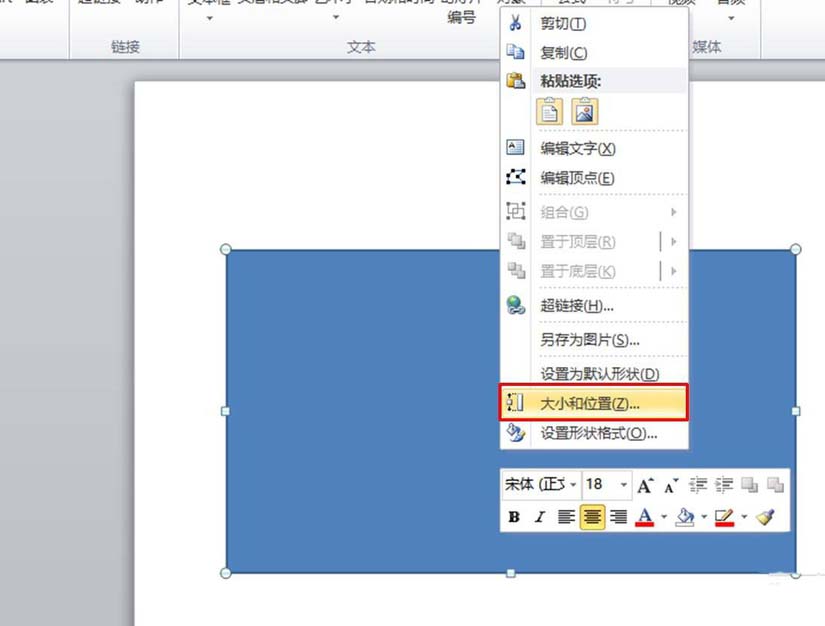Choose the Keep Source Formatting paste option
This screenshot has height=626, width=825.
[548, 111]
